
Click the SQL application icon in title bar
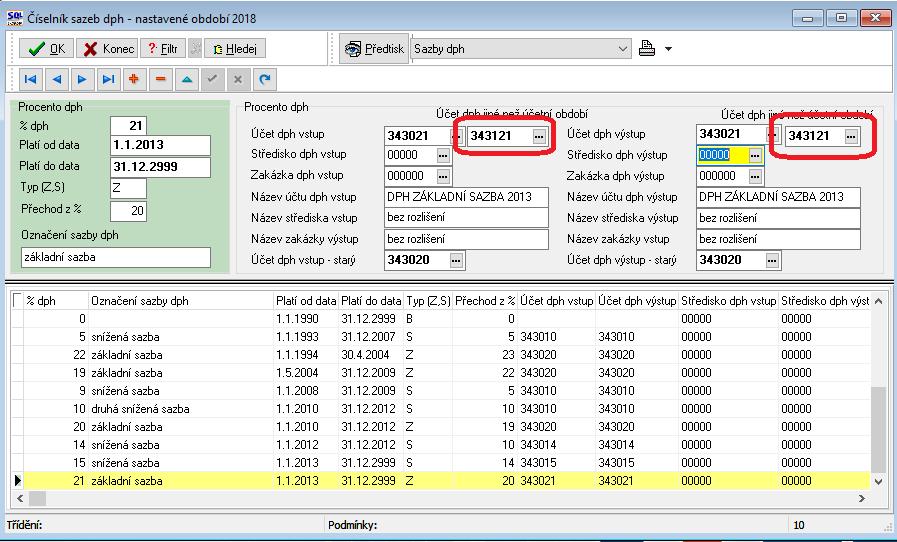click(x=15, y=18)
